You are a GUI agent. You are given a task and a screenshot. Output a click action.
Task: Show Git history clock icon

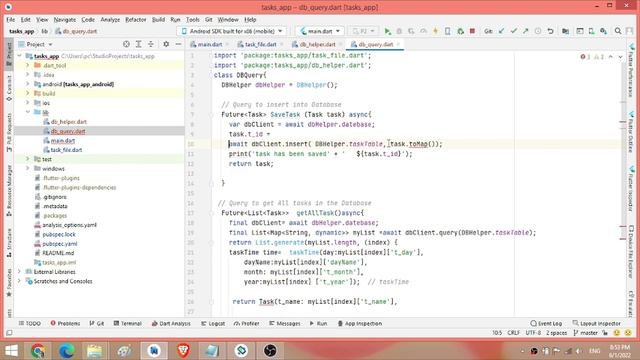click(x=538, y=31)
